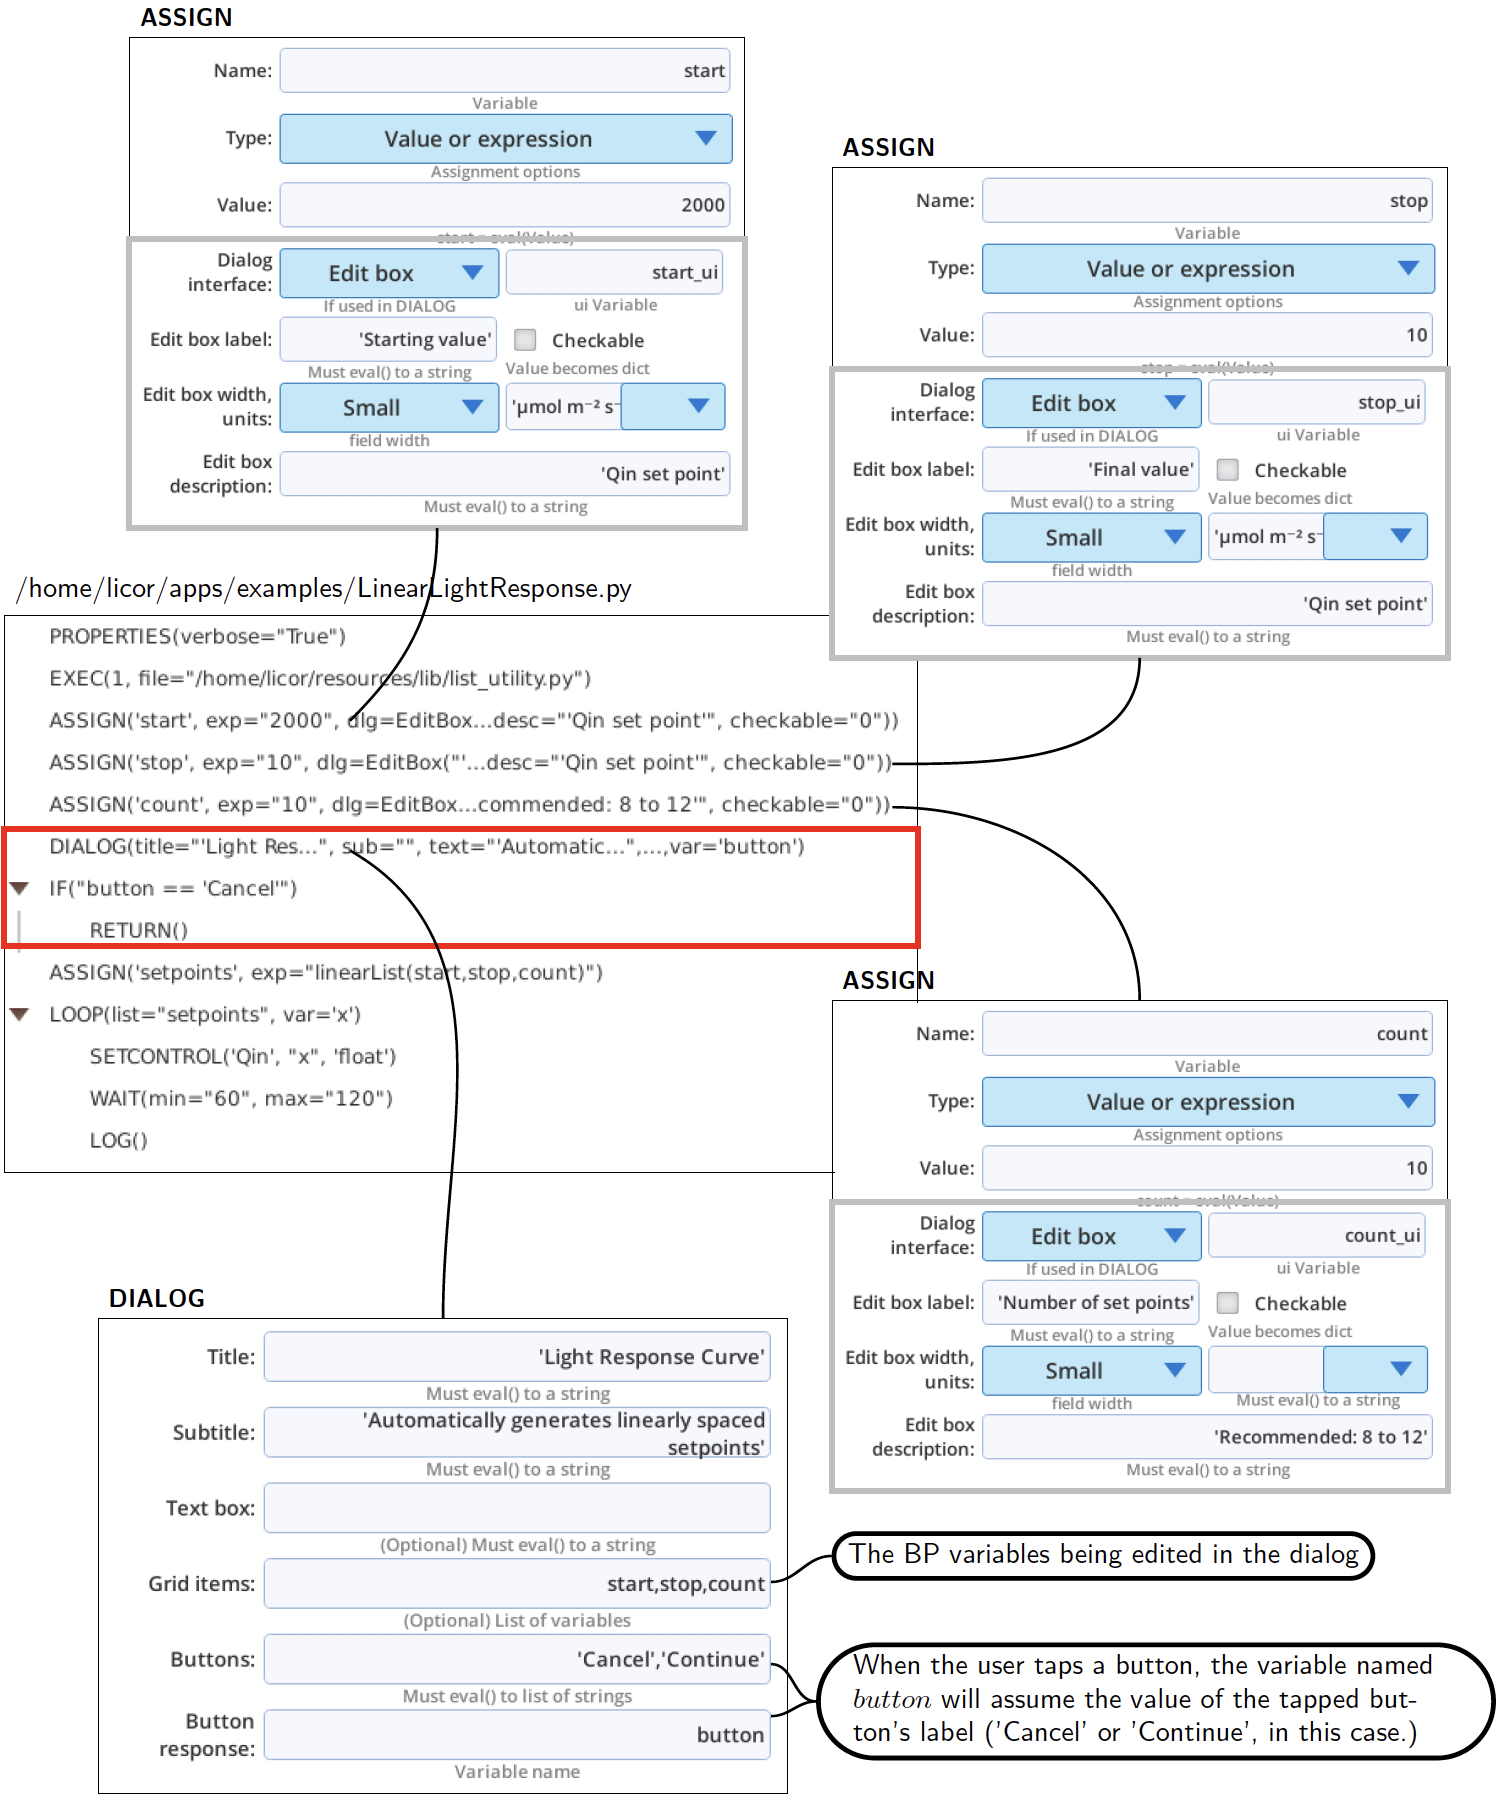
Task: Click DIALOG Title field 'Light Response Curve'
Action: (x=517, y=1357)
